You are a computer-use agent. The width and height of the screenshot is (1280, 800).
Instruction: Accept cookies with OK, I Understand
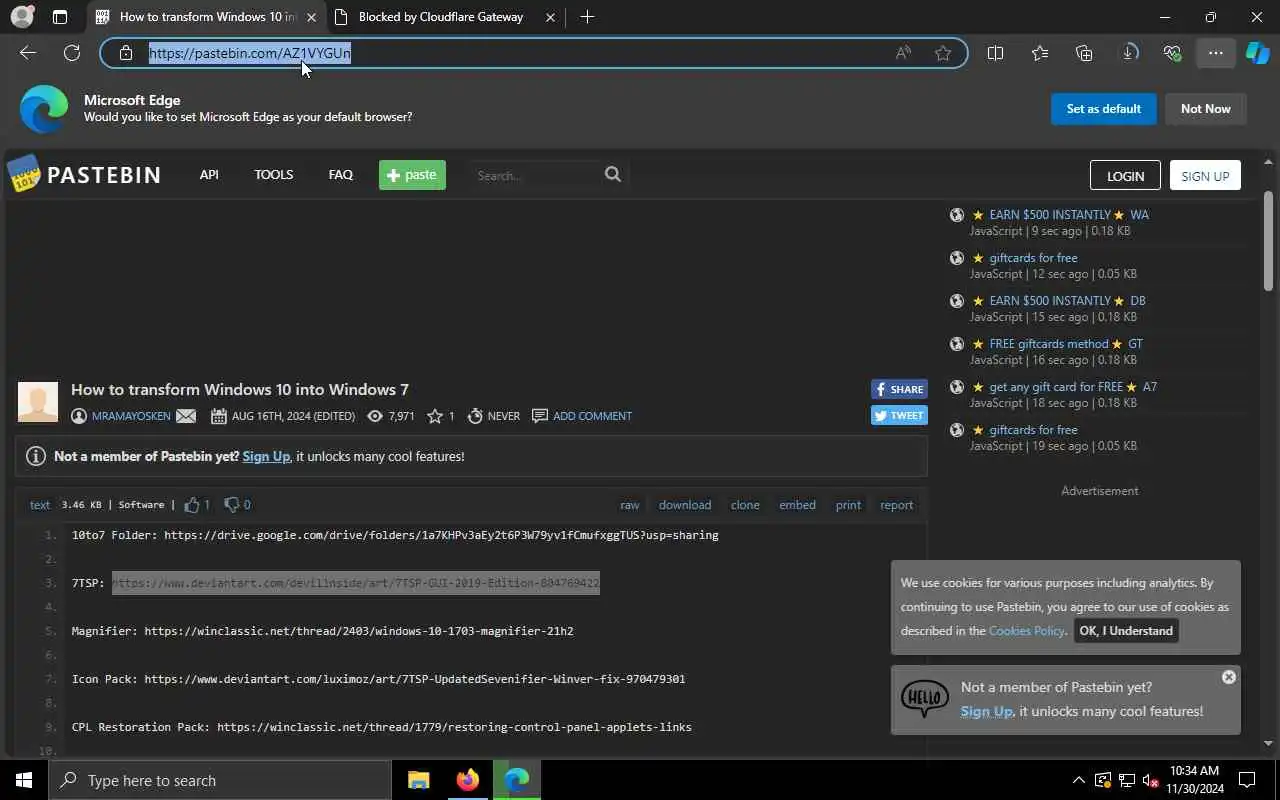1126,631
